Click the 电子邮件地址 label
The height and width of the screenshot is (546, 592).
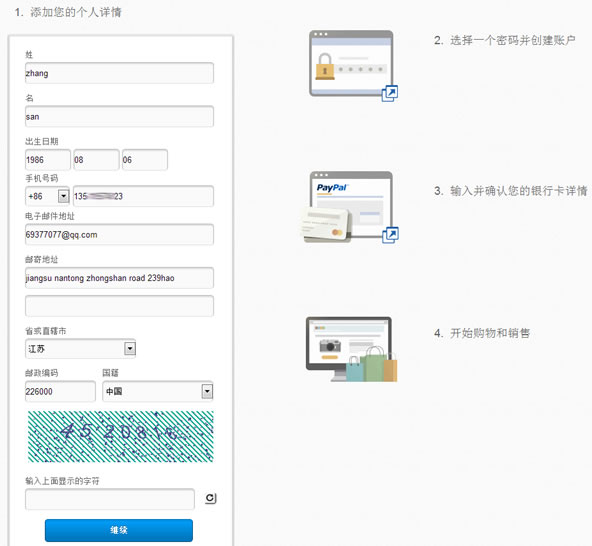click(50, 216)
